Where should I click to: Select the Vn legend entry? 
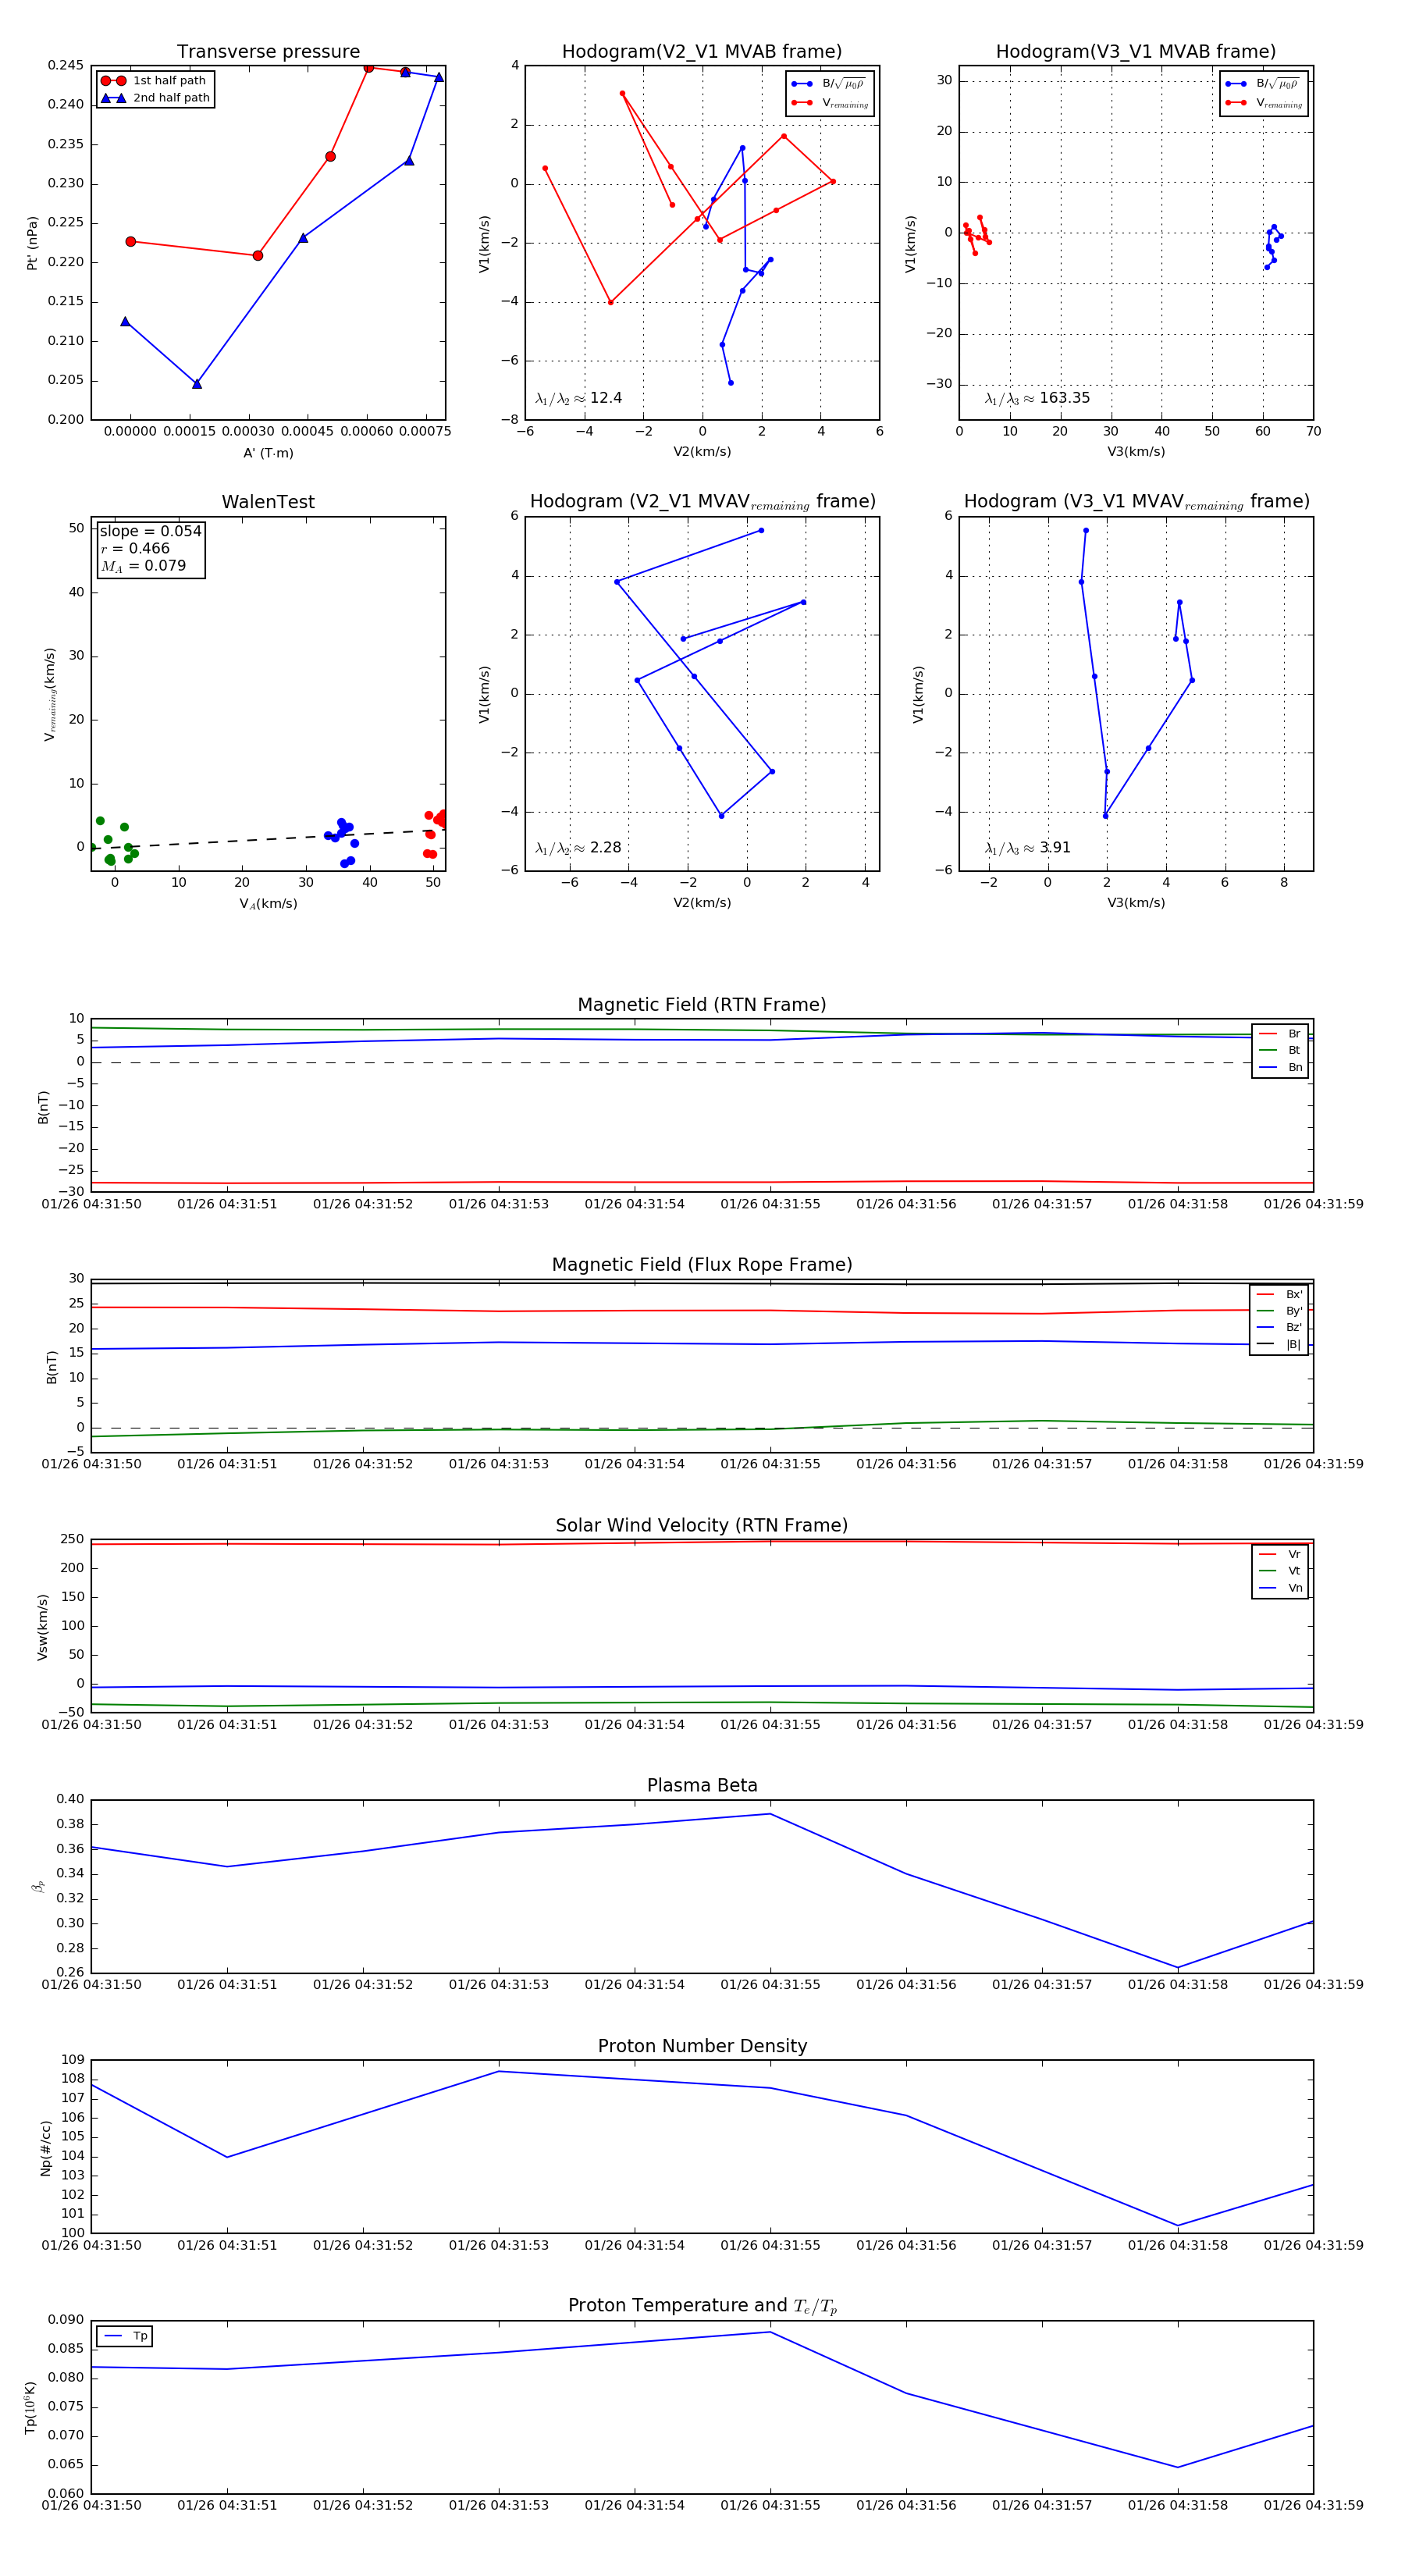(x=1280, y=1588)
